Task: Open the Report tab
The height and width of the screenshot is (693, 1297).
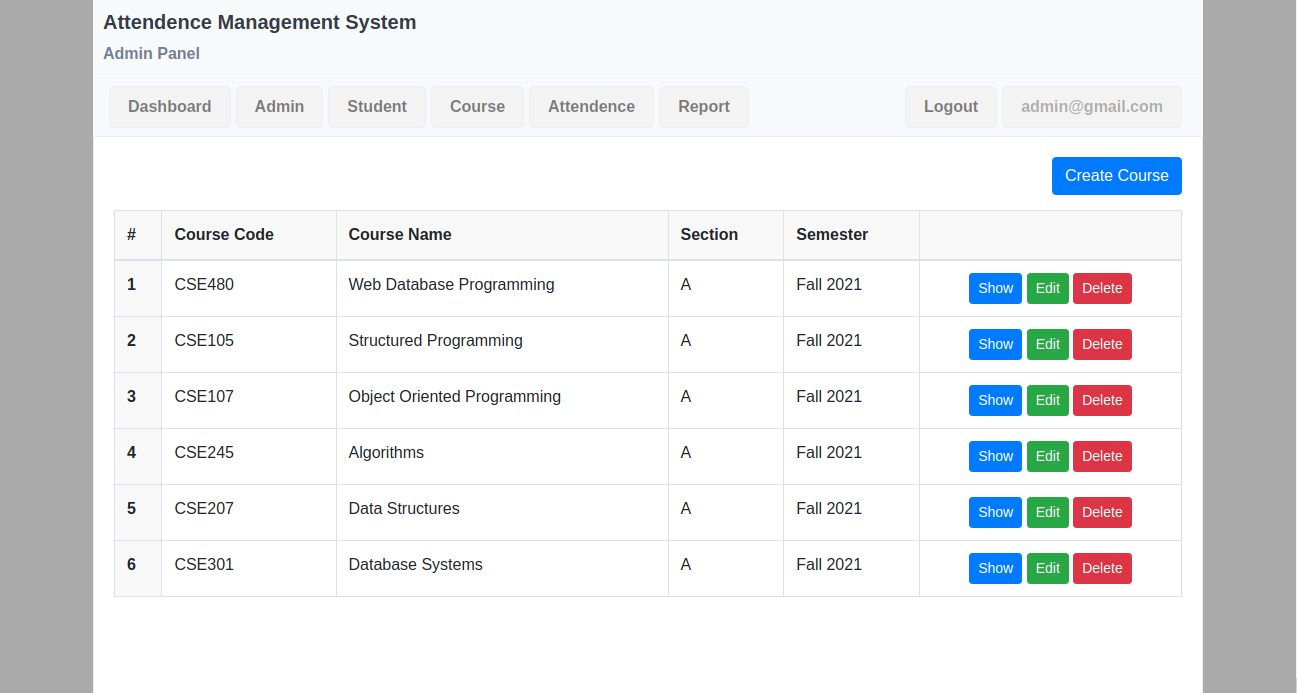Action: (x=703, y=107)
